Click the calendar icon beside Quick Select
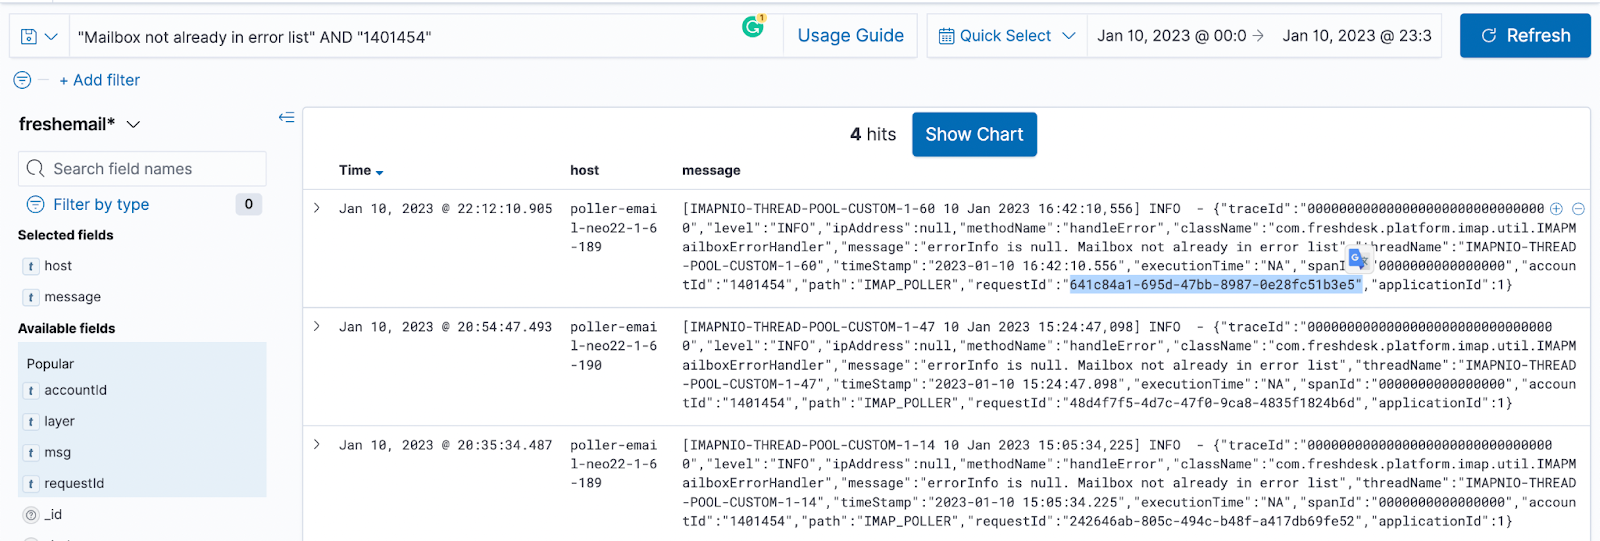Screen dimensions: 1600x541 946,36
